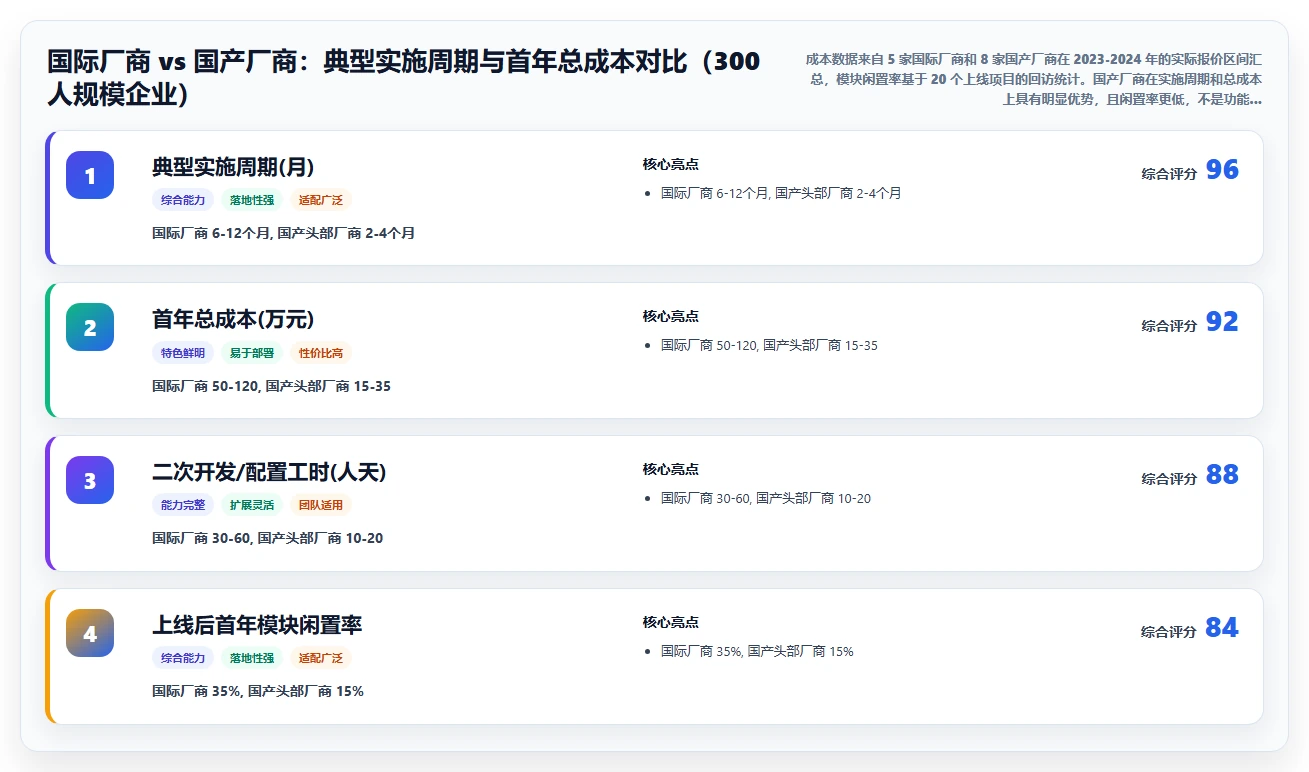Click the 落地性强 tag in 典型实施周期 card

pos(252,200)
